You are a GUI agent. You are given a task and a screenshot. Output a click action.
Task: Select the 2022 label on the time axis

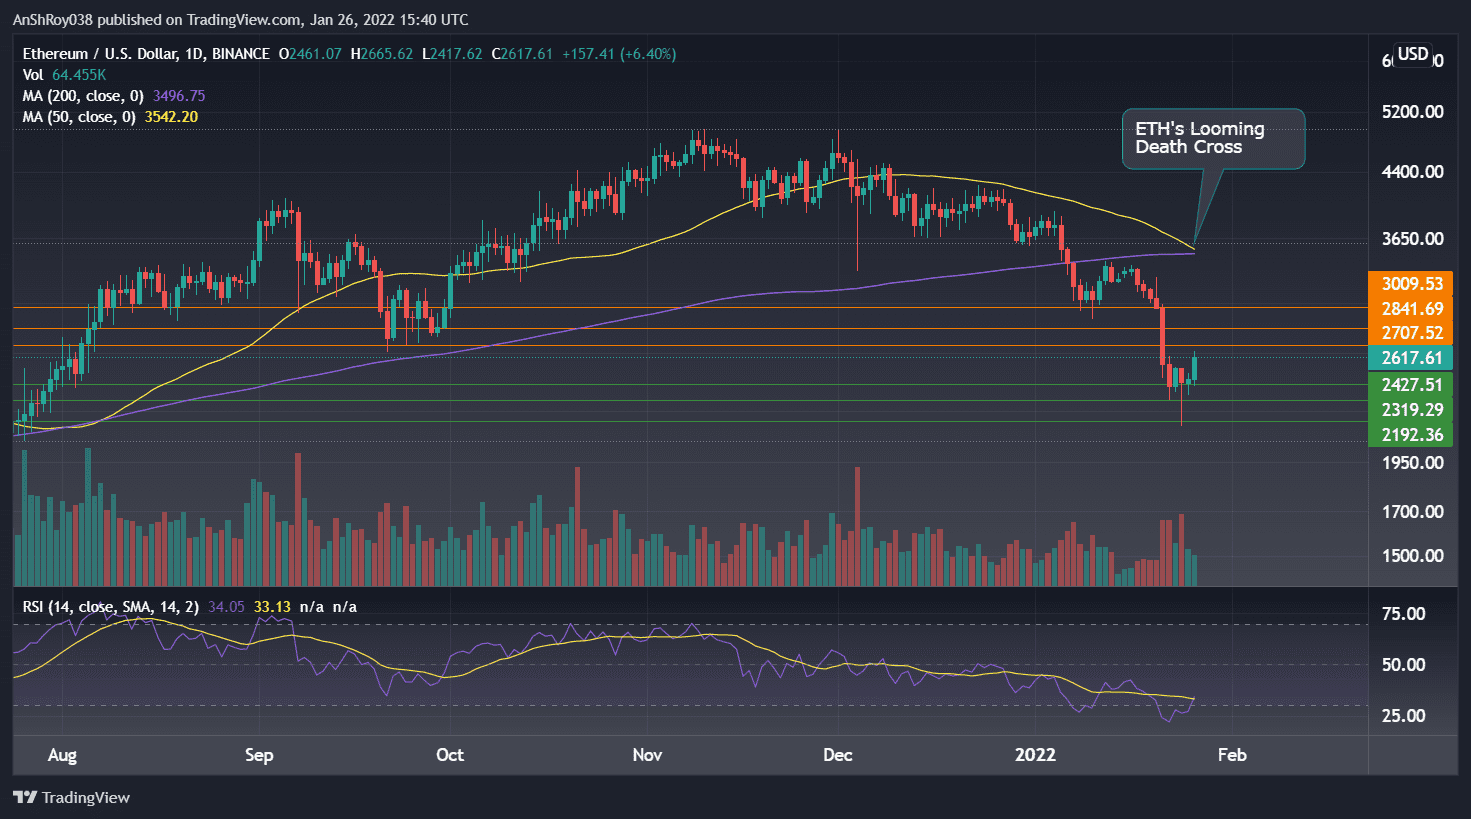coord(1036,756)
